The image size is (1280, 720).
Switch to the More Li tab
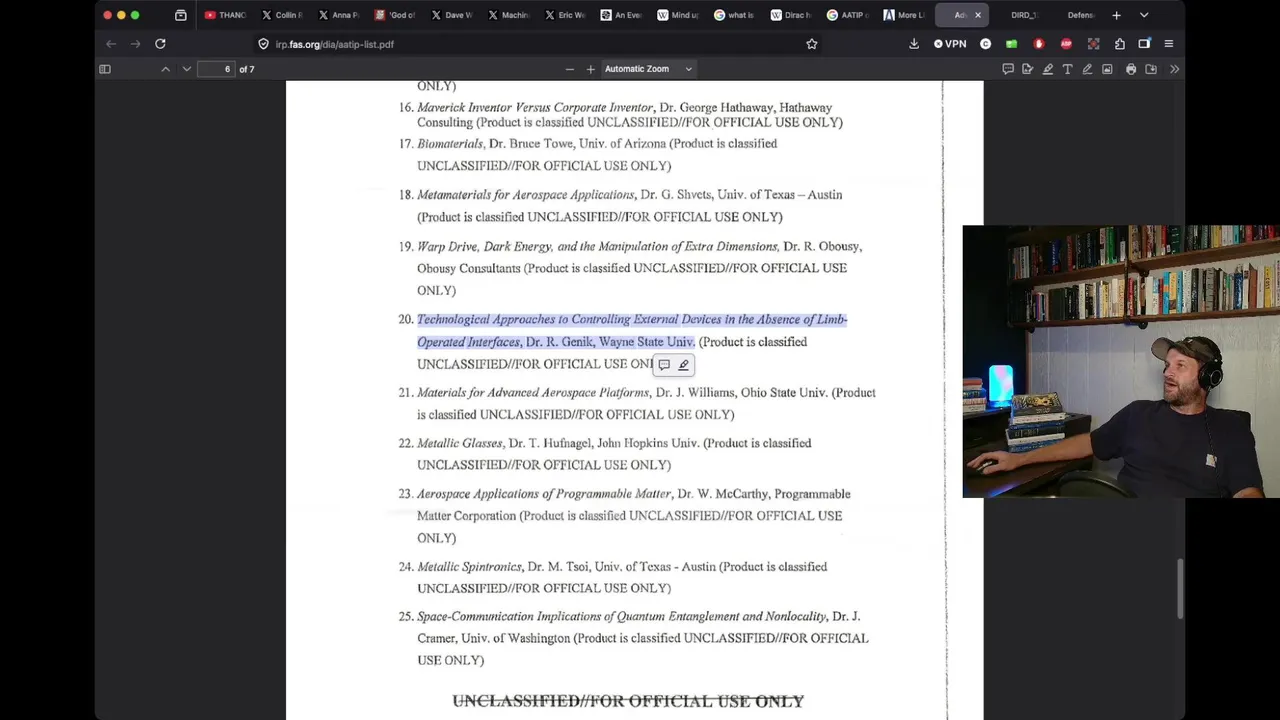[905, 15]
